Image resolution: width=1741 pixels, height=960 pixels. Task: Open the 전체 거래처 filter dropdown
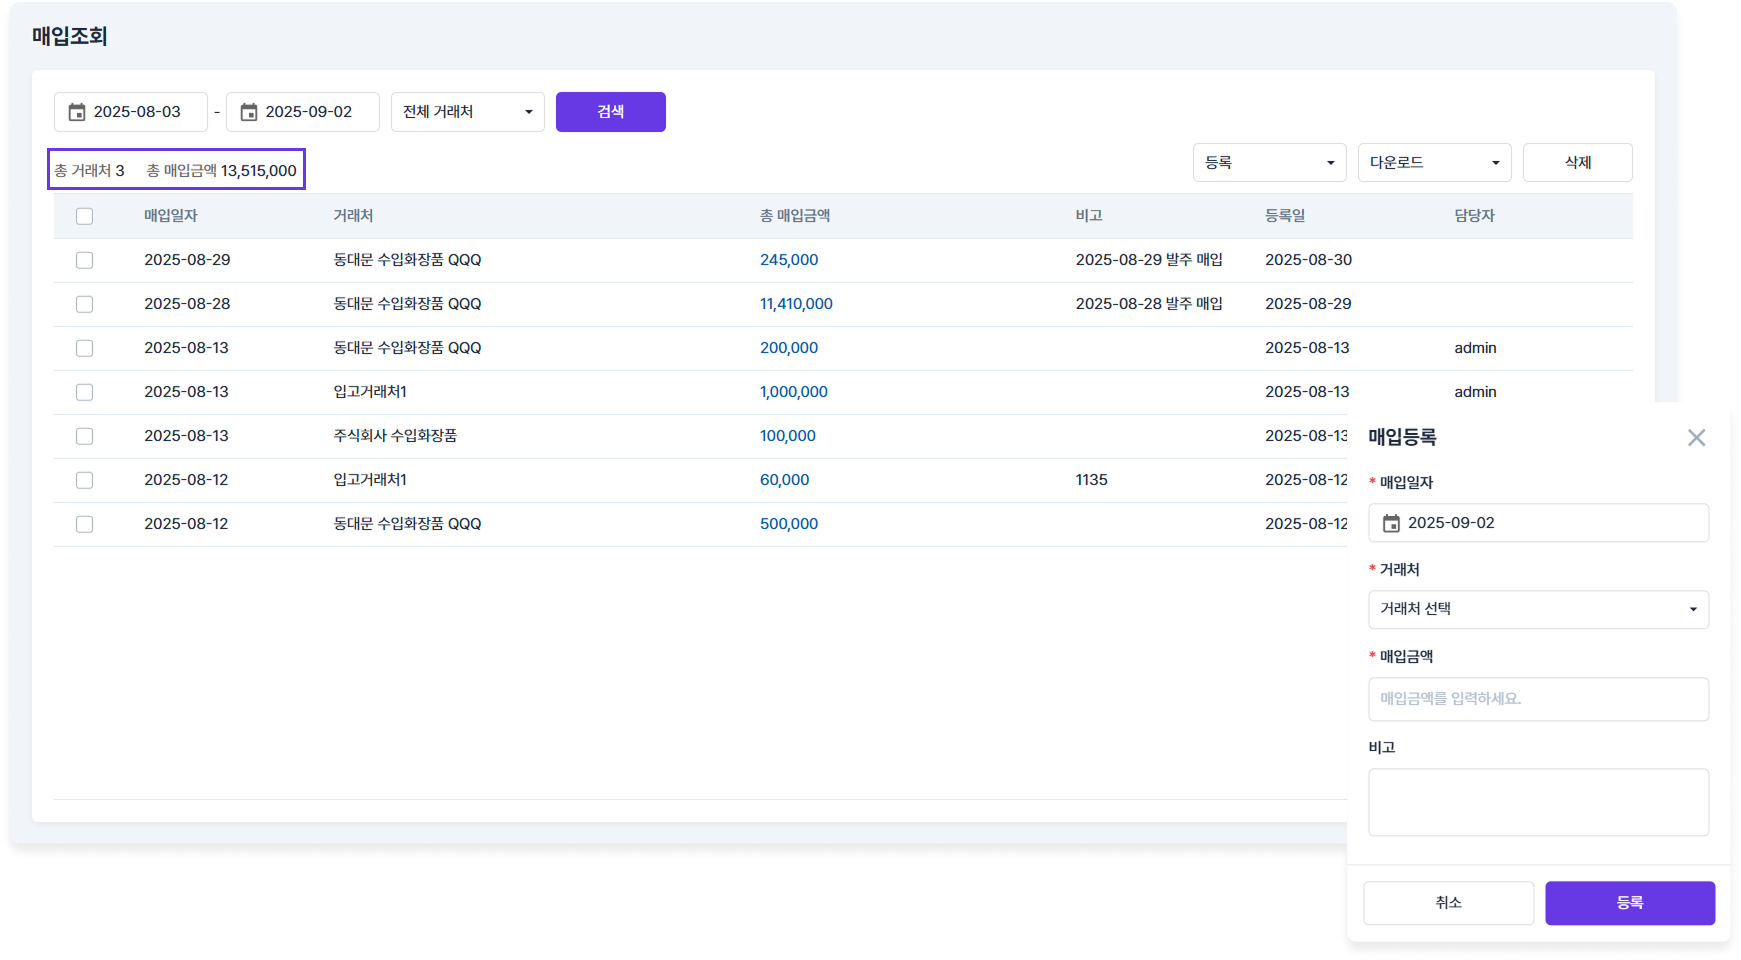click(467, 112)
